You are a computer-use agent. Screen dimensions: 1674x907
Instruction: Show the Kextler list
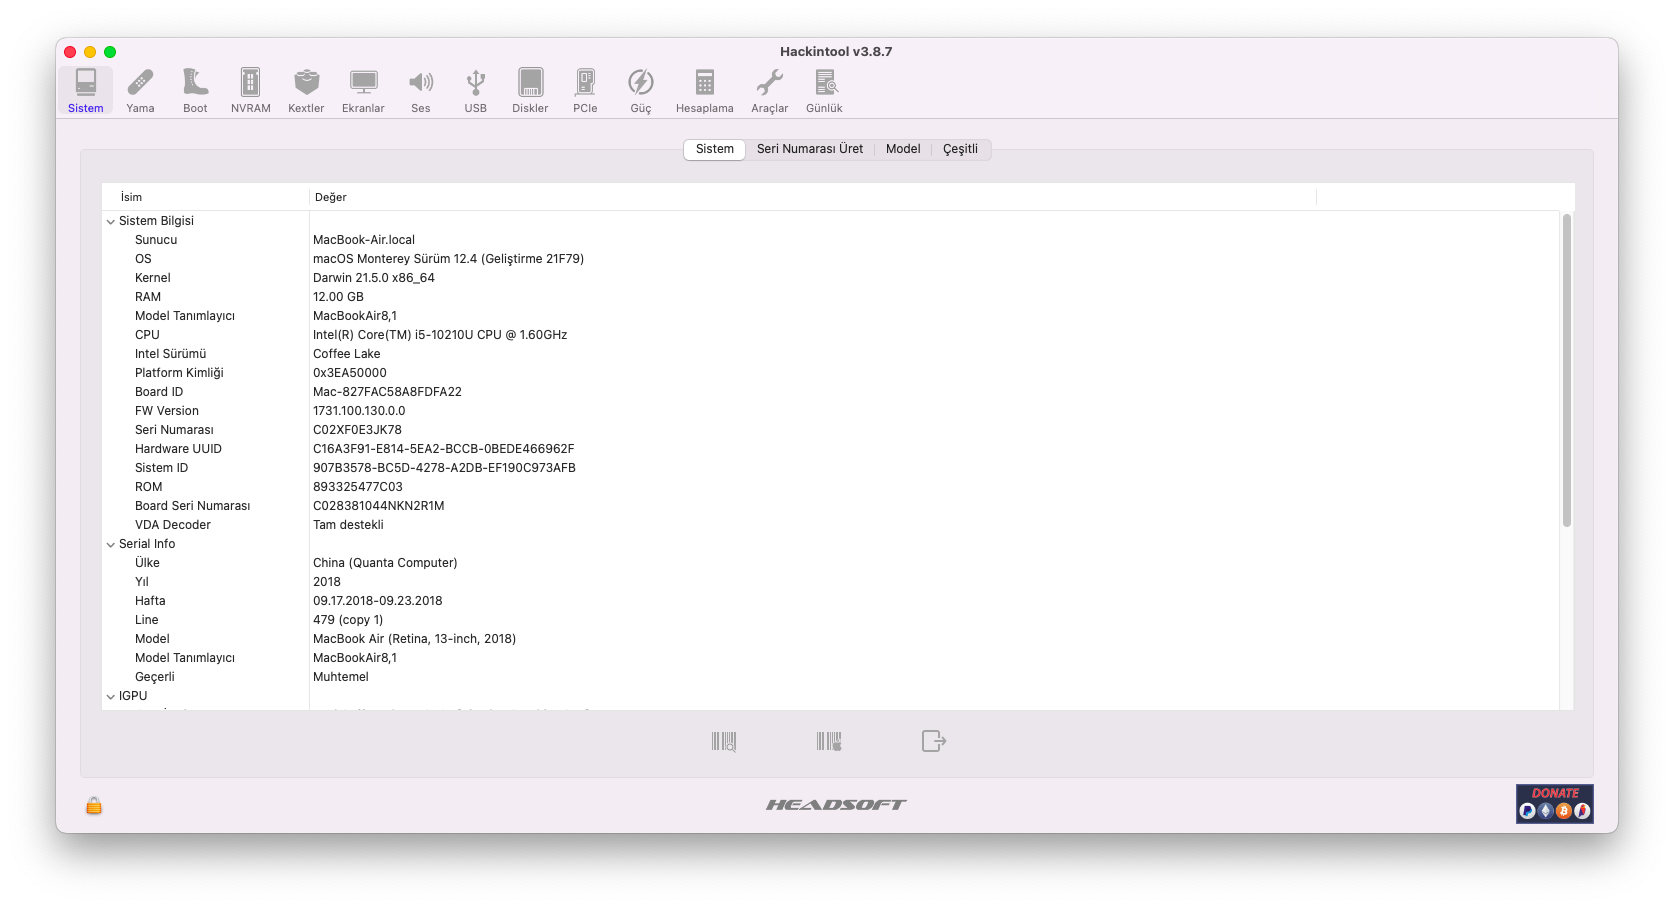[x=306, y=91]
